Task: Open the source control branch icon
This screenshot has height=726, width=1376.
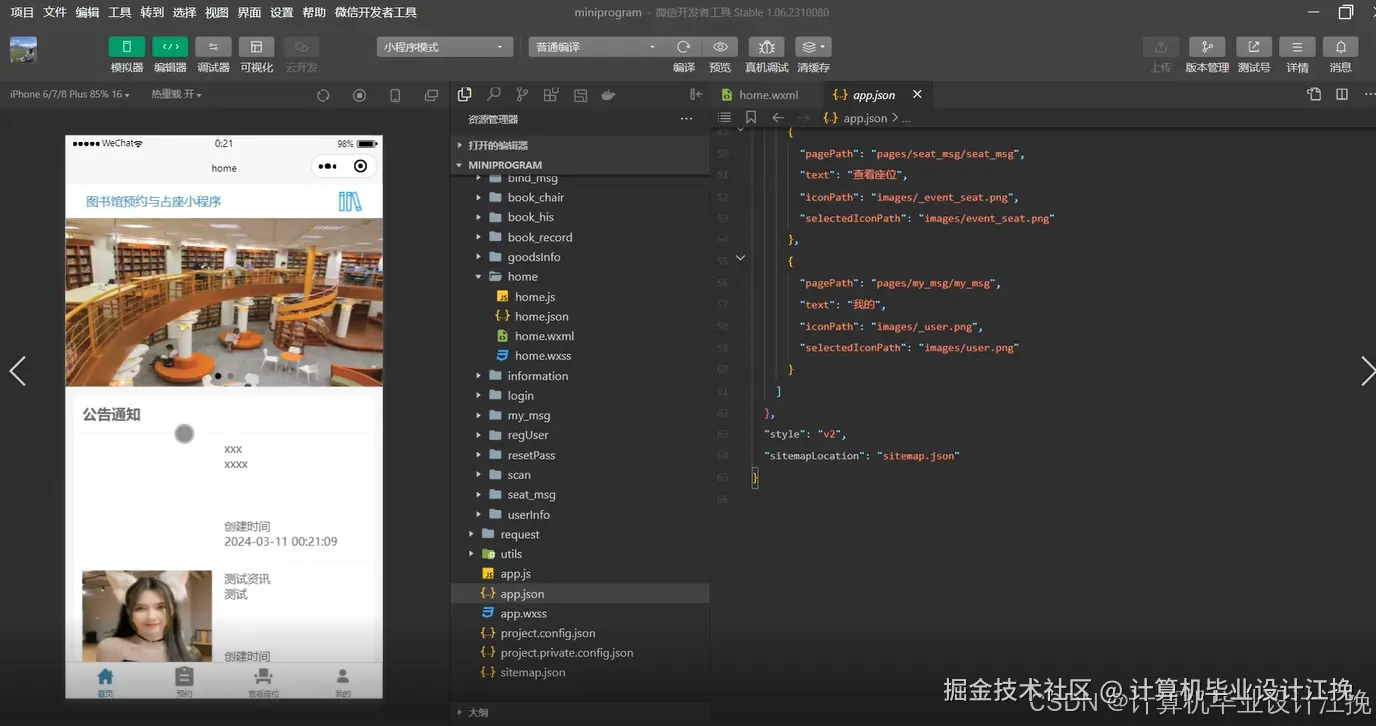Action: pos(522,95)
